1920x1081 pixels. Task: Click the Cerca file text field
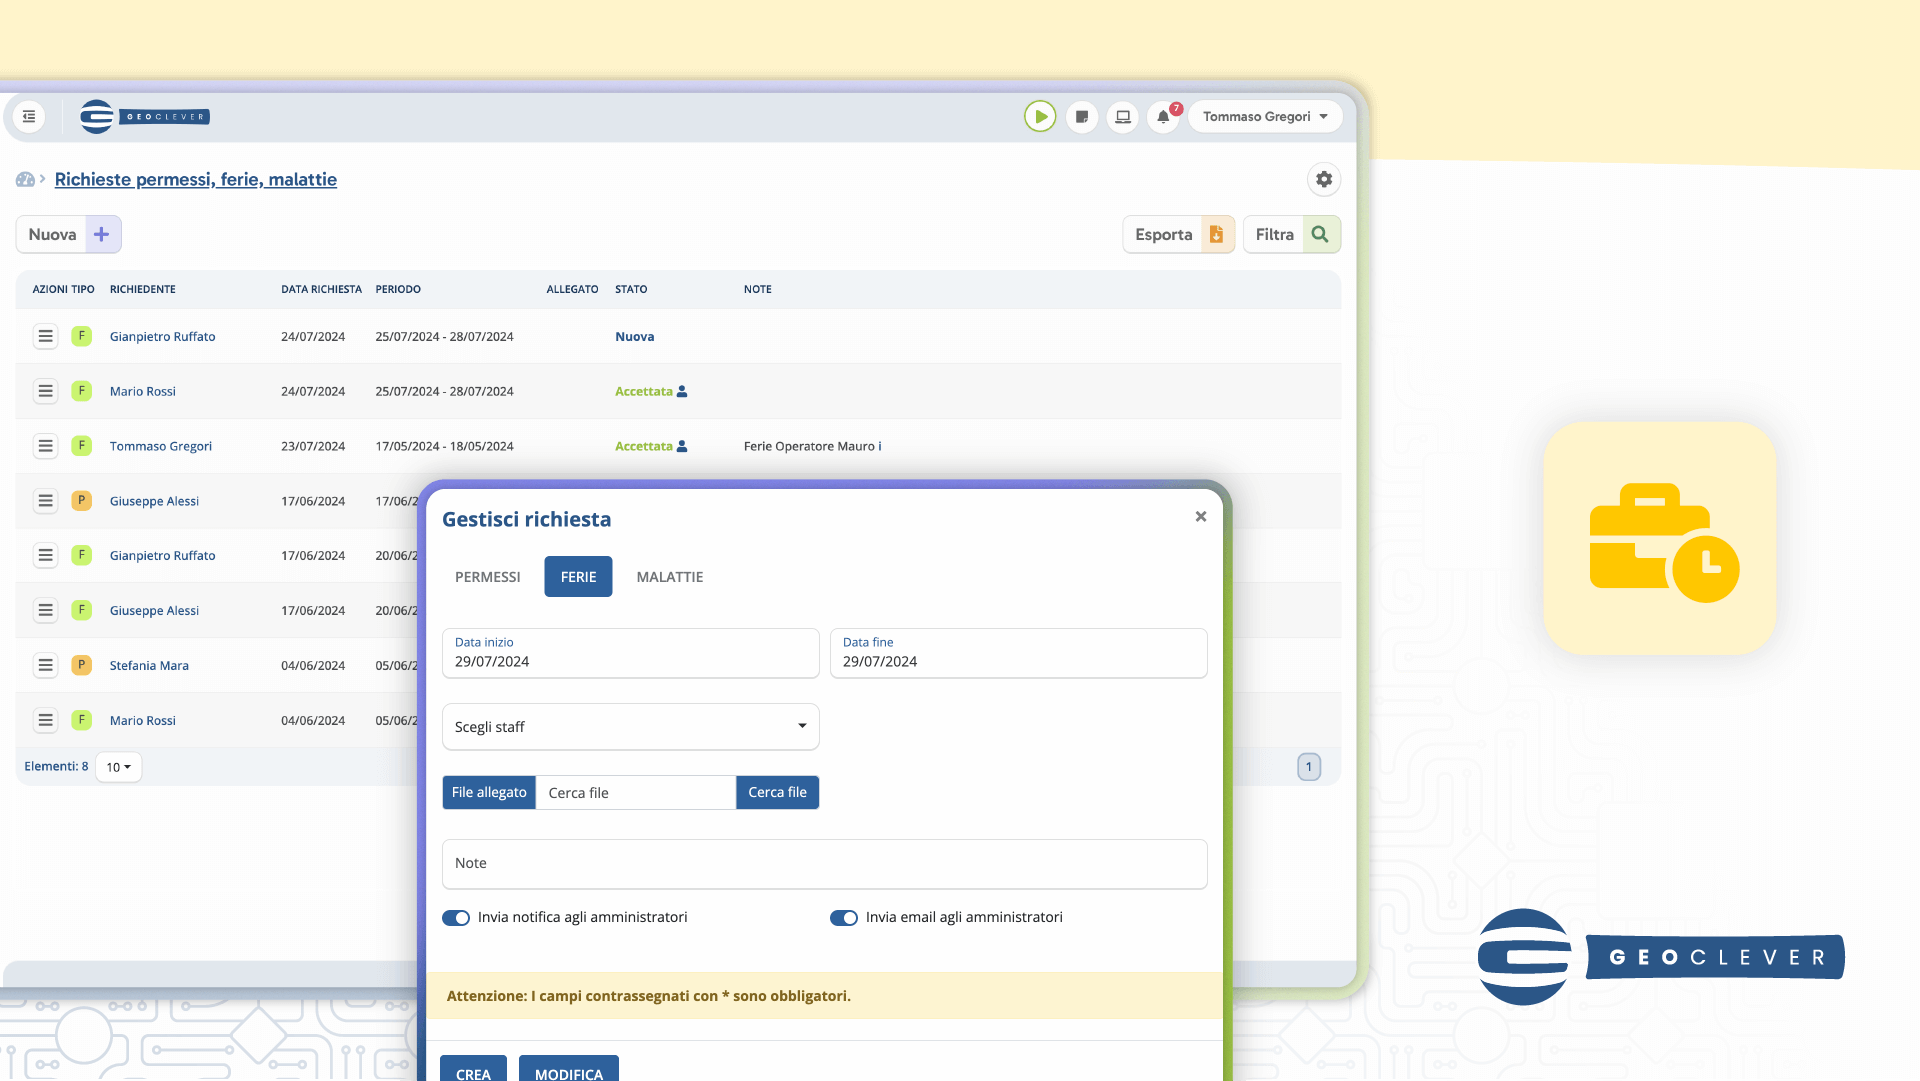pos(636,793)
